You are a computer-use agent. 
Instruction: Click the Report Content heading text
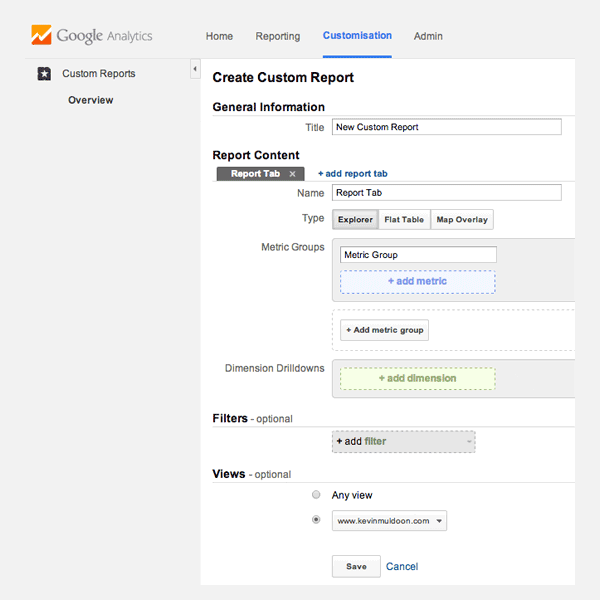[x=256, y=155]
